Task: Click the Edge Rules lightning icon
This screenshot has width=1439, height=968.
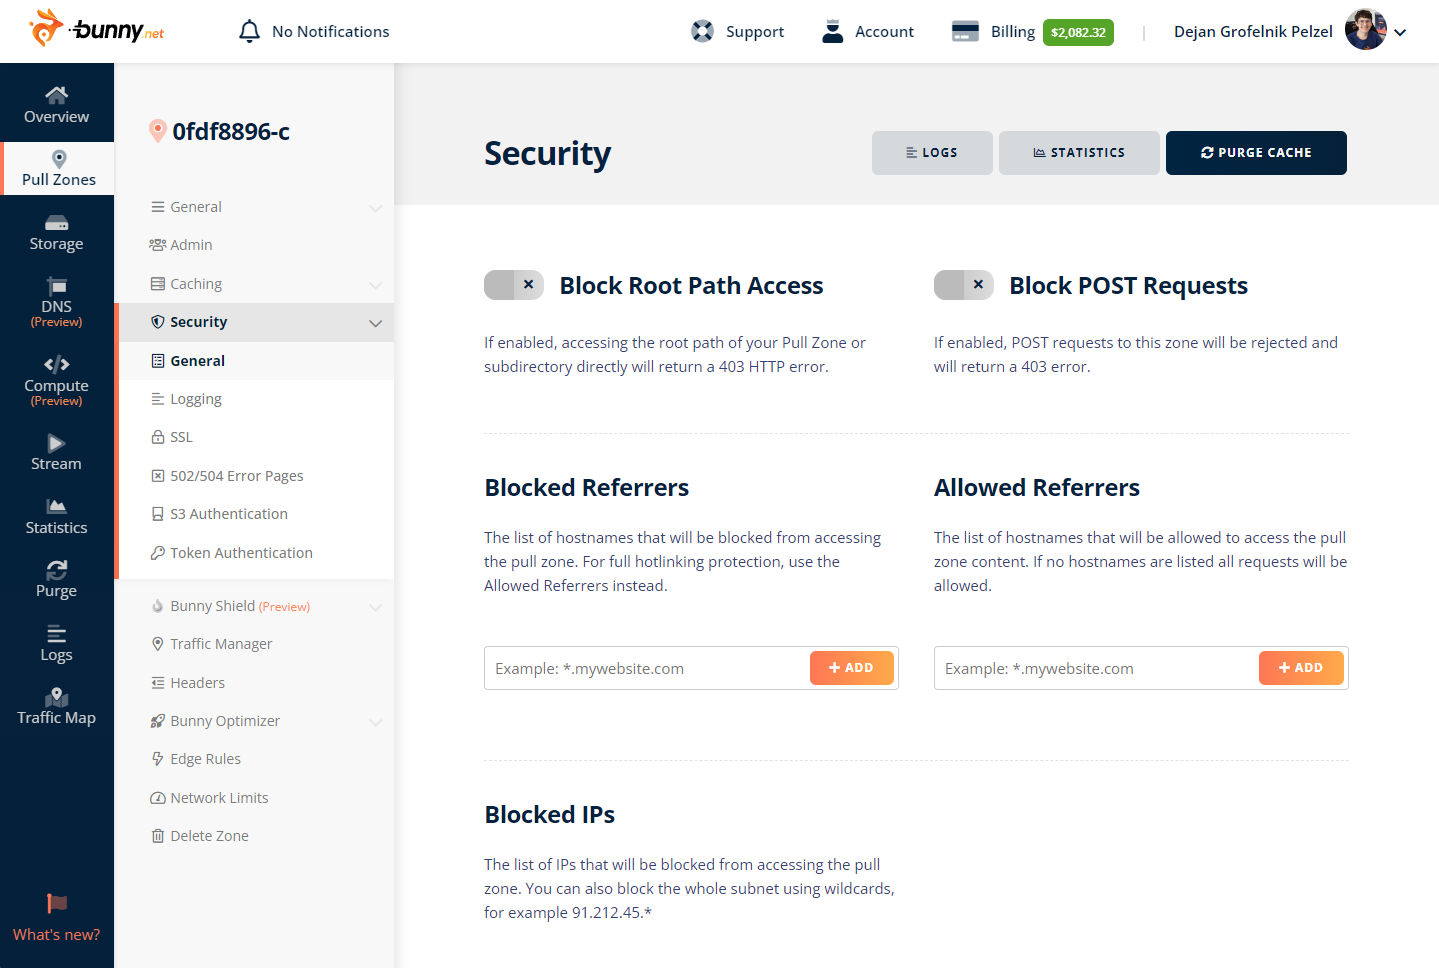Action: pos(157,759)
